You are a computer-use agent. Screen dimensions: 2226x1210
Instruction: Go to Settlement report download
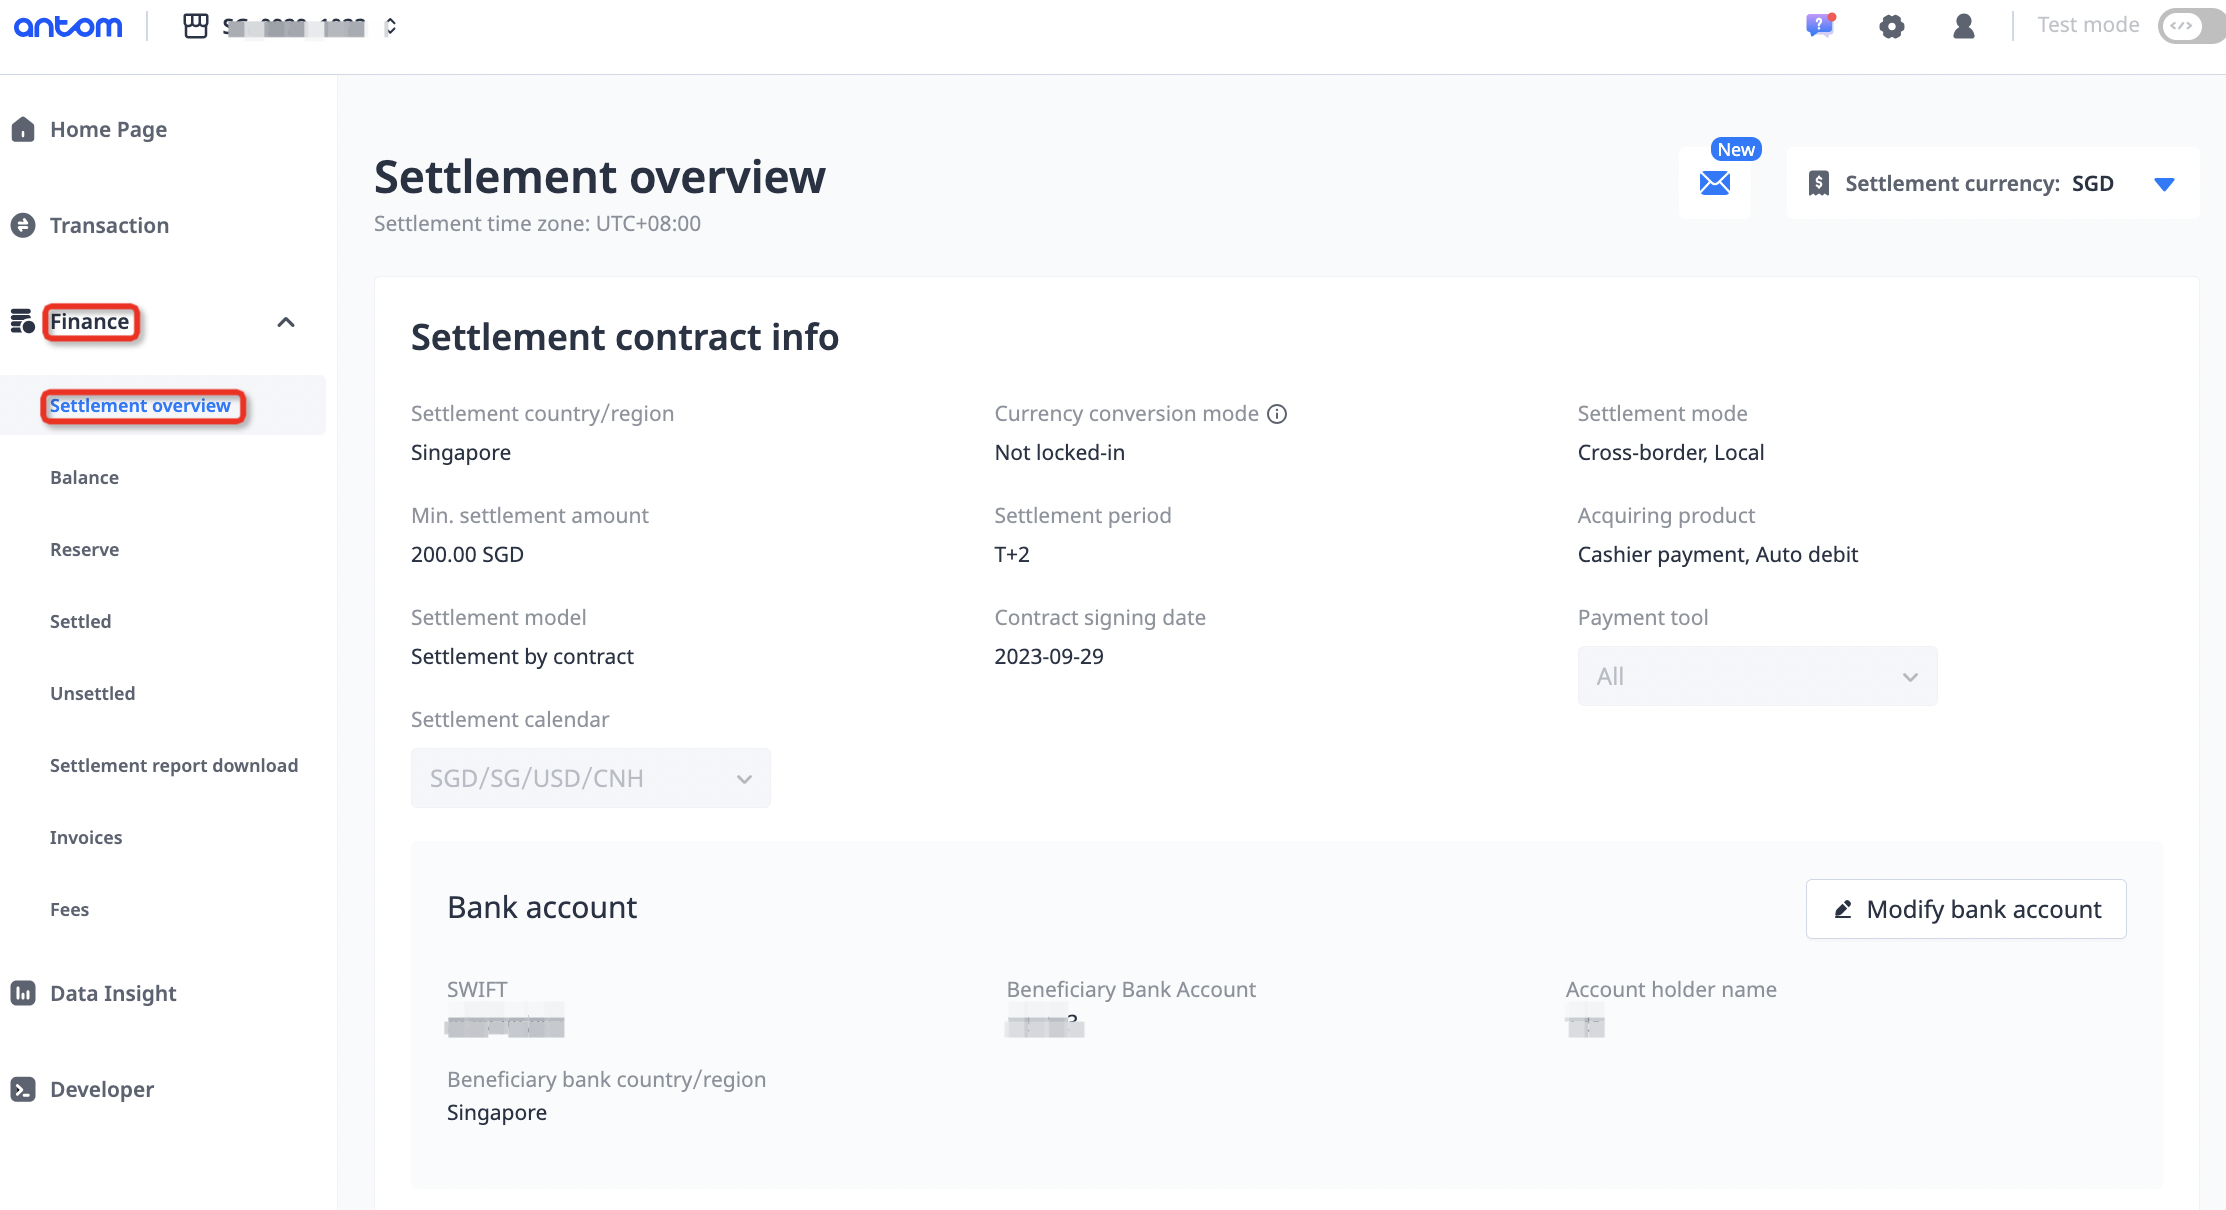tap(174, 766)
